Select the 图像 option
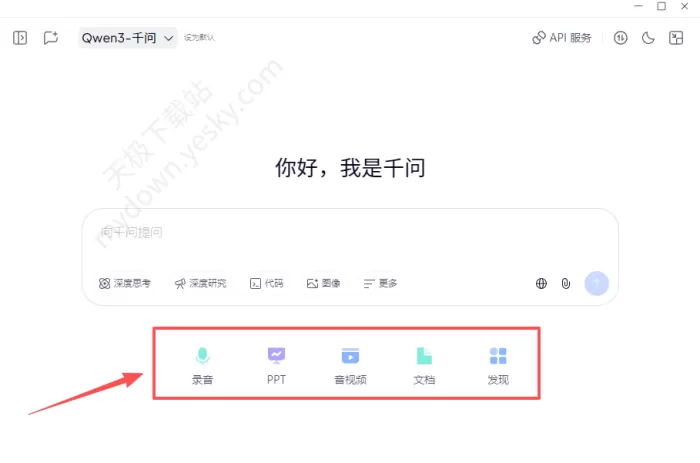 tap(324, 284)
